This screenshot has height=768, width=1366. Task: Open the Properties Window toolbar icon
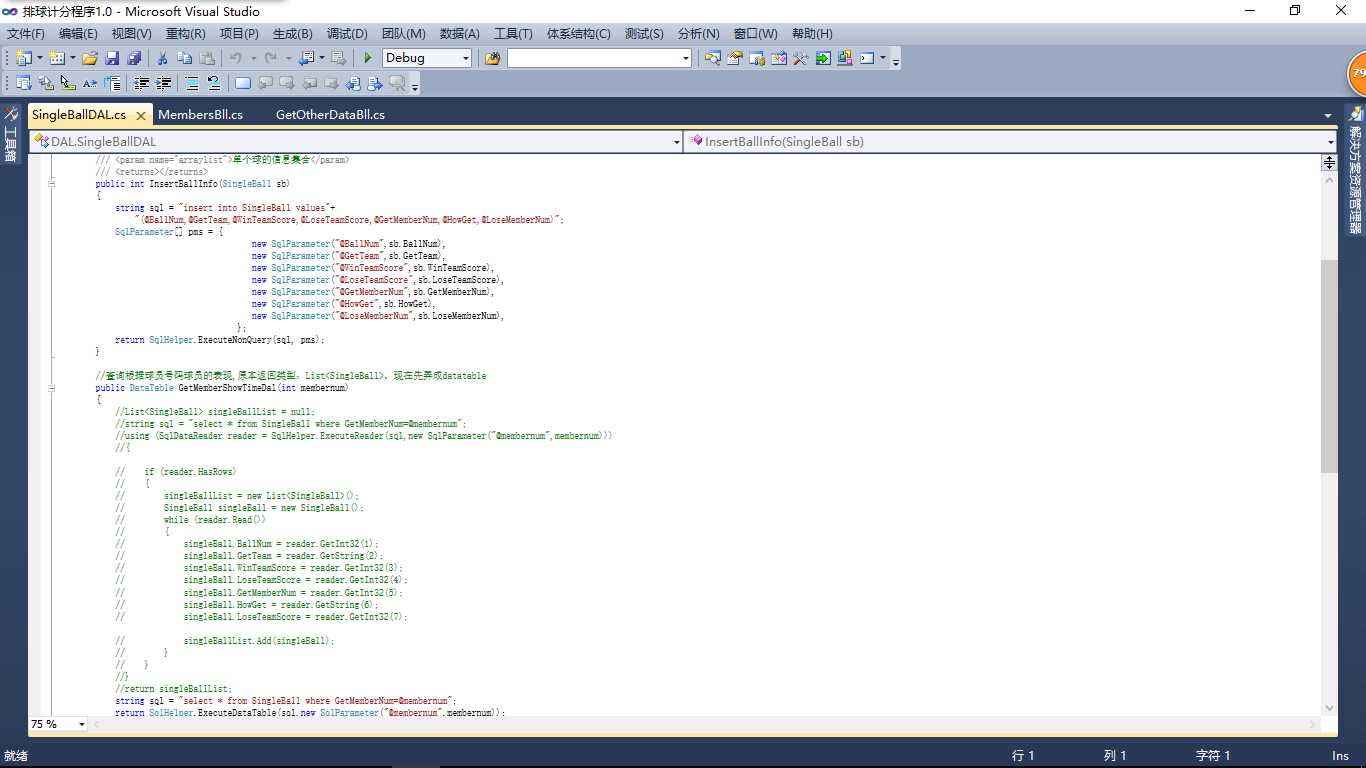(x=735, y=58)
